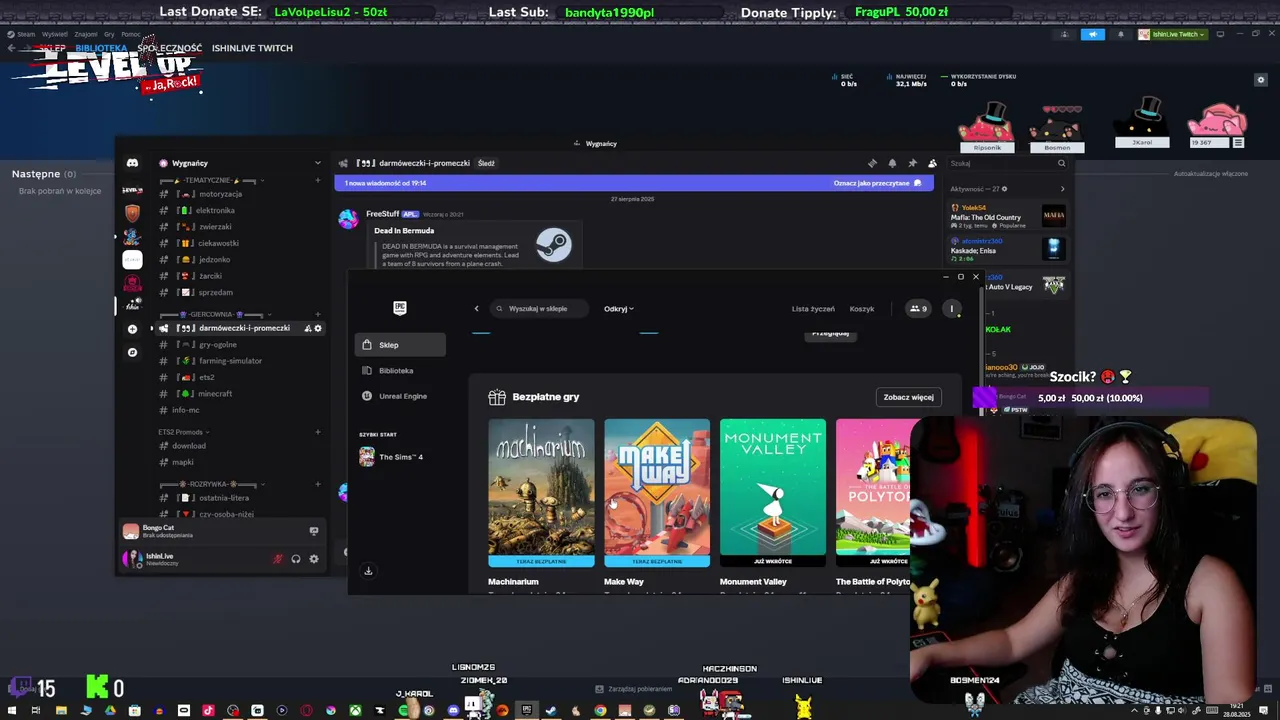The image size is (1280, 720).
Task: Click Discord search box Szukaj
Action: click(1007, 163)
